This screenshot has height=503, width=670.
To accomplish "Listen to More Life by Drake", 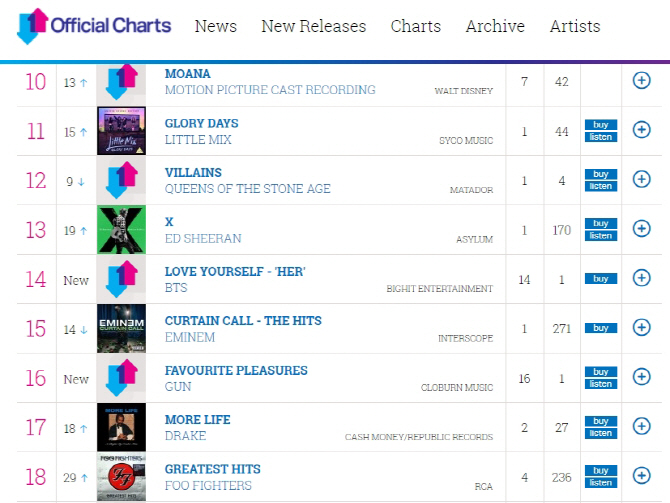I will coord(601,433).
